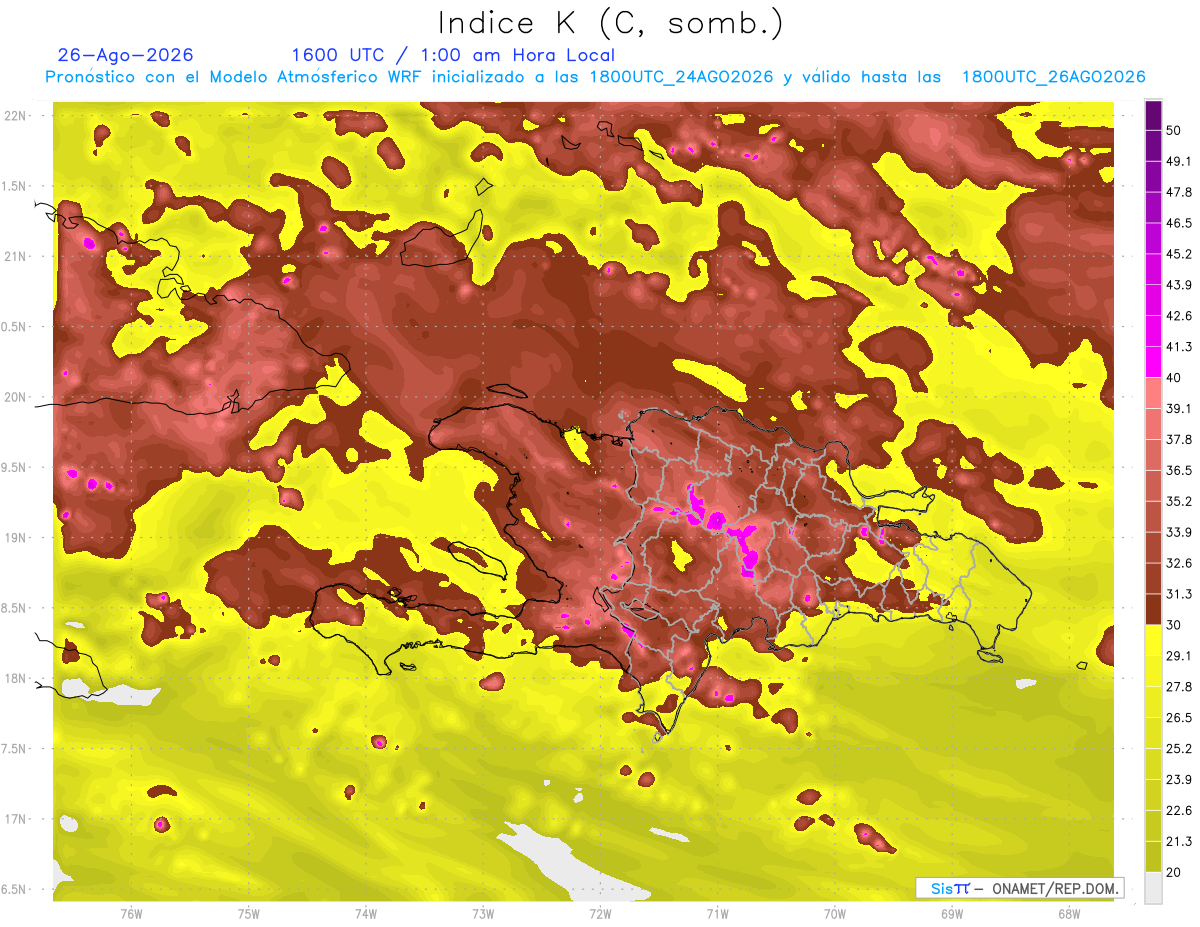Image resolution: width=1200 pixels, height=927 pixels.
Task: Click the "25.2" legend value
Action: pyautogui.click(x=1178, y=748)
